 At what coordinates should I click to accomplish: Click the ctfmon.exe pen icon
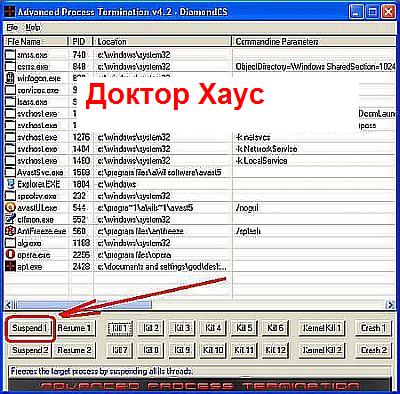pyautogui.click(x=10, y=219)
